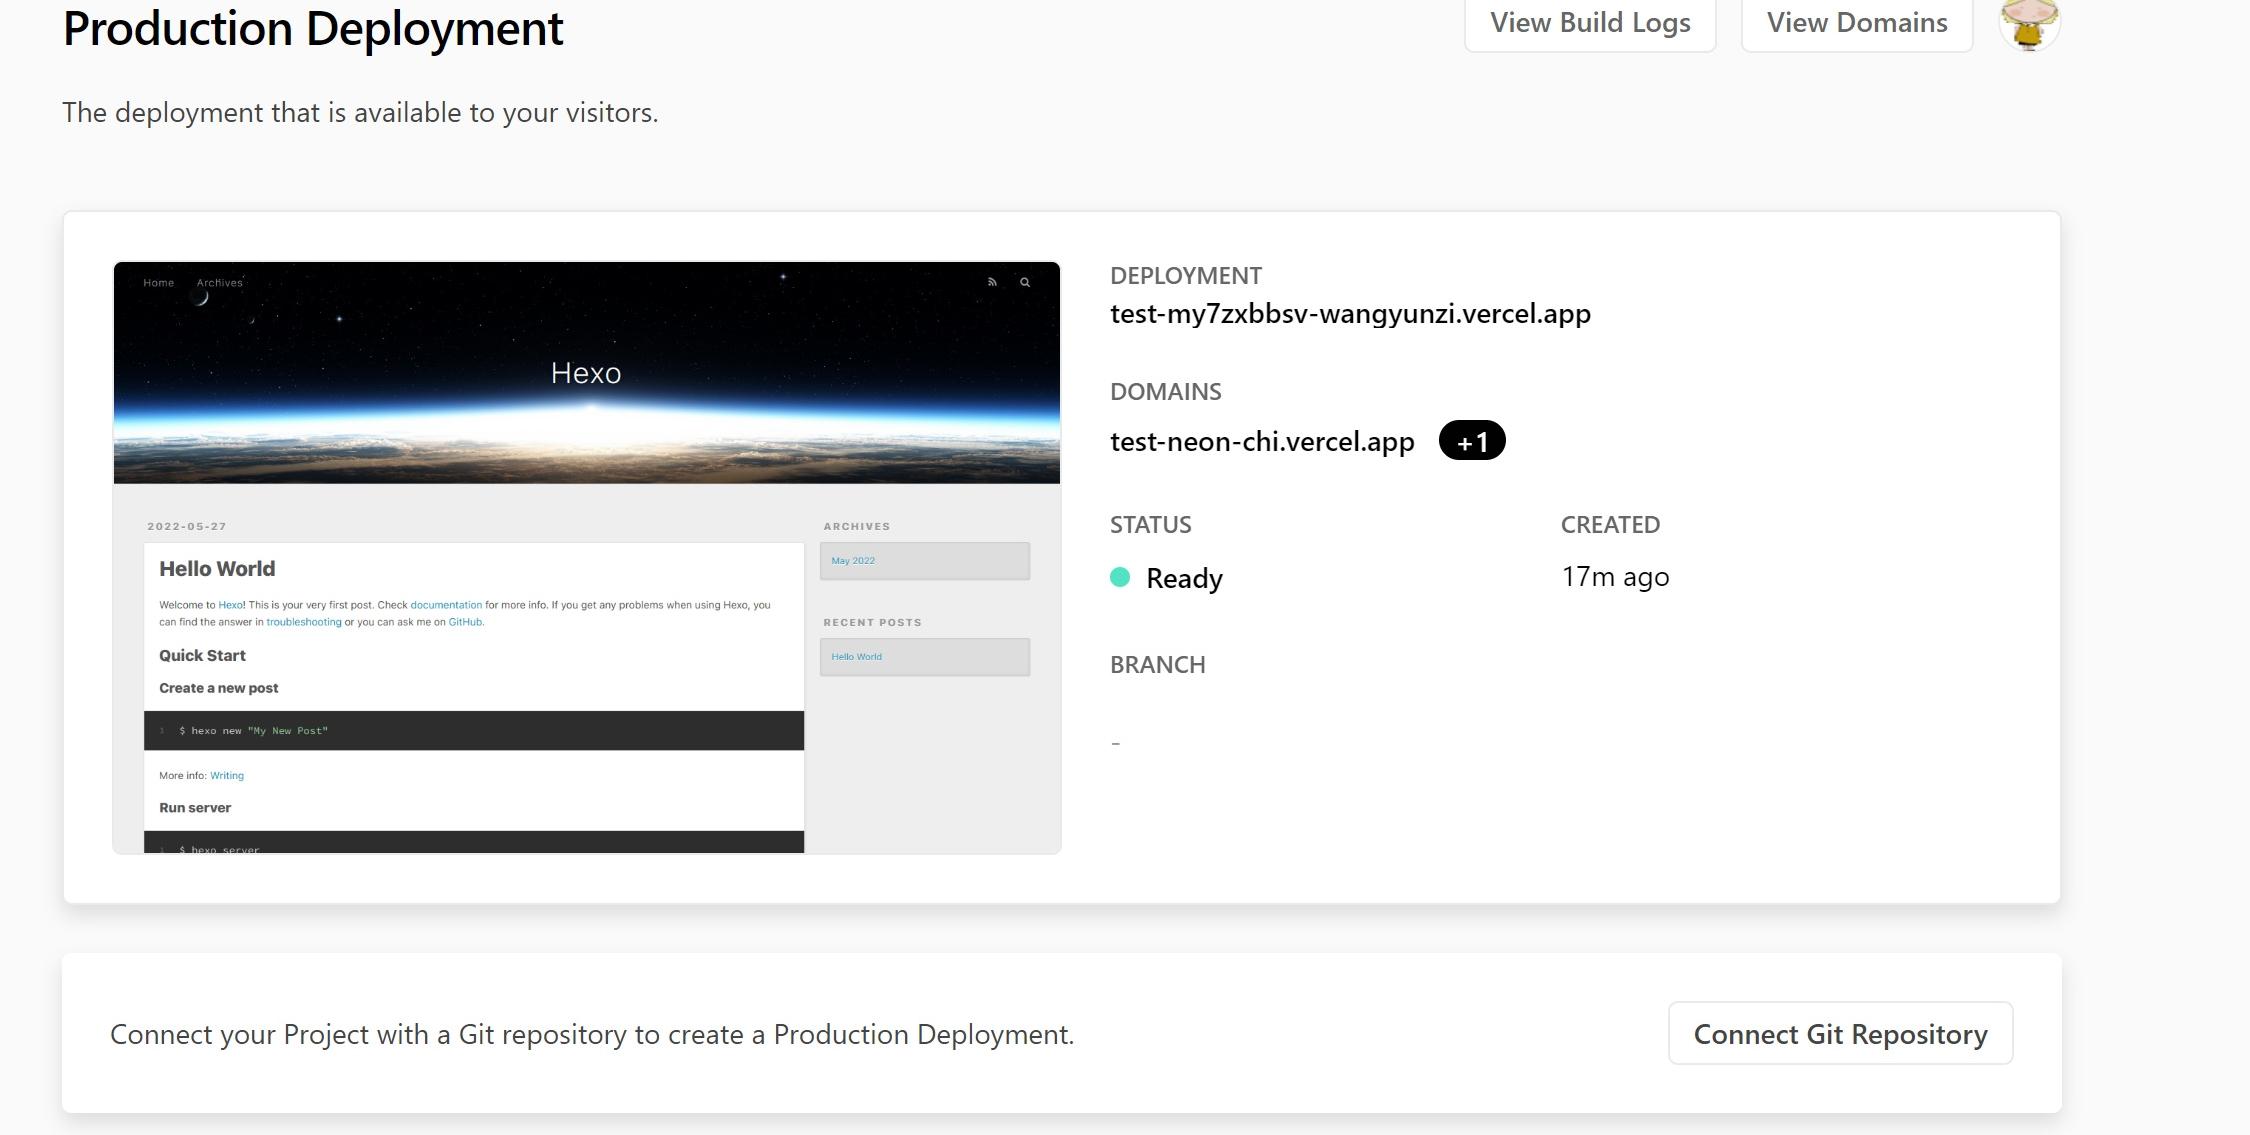Screen dimensions: 2250x1135
Task: Open the user avatar menu
Action: pyautogui.click(x=2029, y=24)
